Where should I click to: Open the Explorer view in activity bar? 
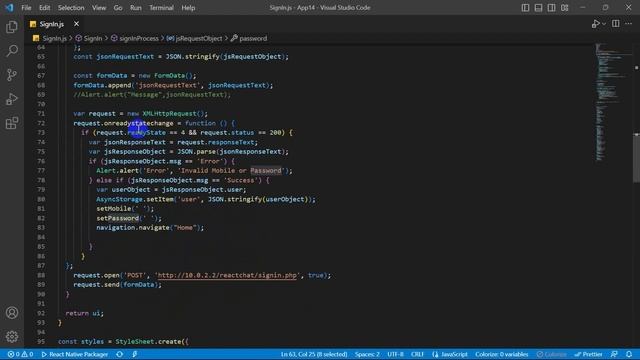12,27
